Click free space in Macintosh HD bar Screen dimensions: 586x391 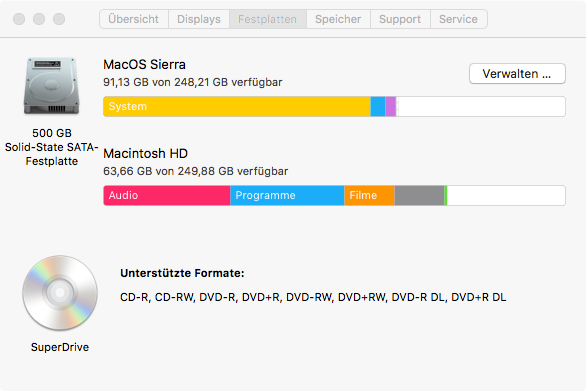coord(506,196)
